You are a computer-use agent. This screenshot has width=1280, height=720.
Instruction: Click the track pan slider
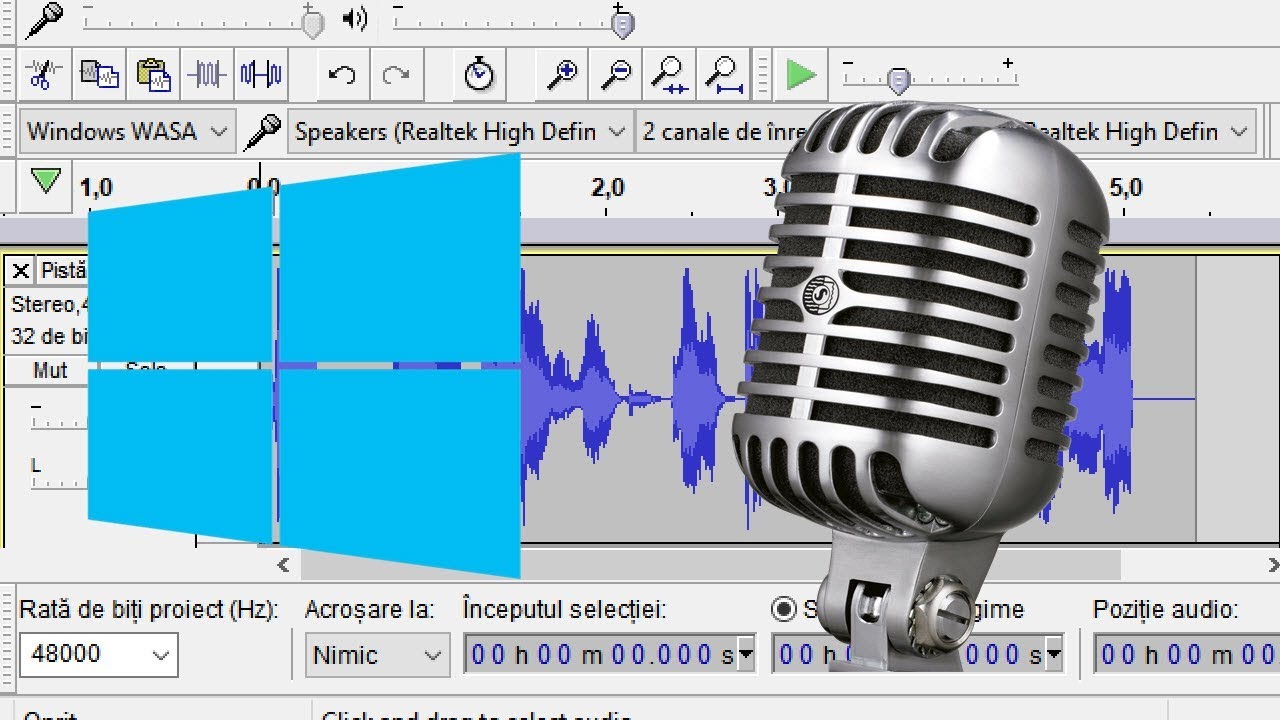click(58, 474)
